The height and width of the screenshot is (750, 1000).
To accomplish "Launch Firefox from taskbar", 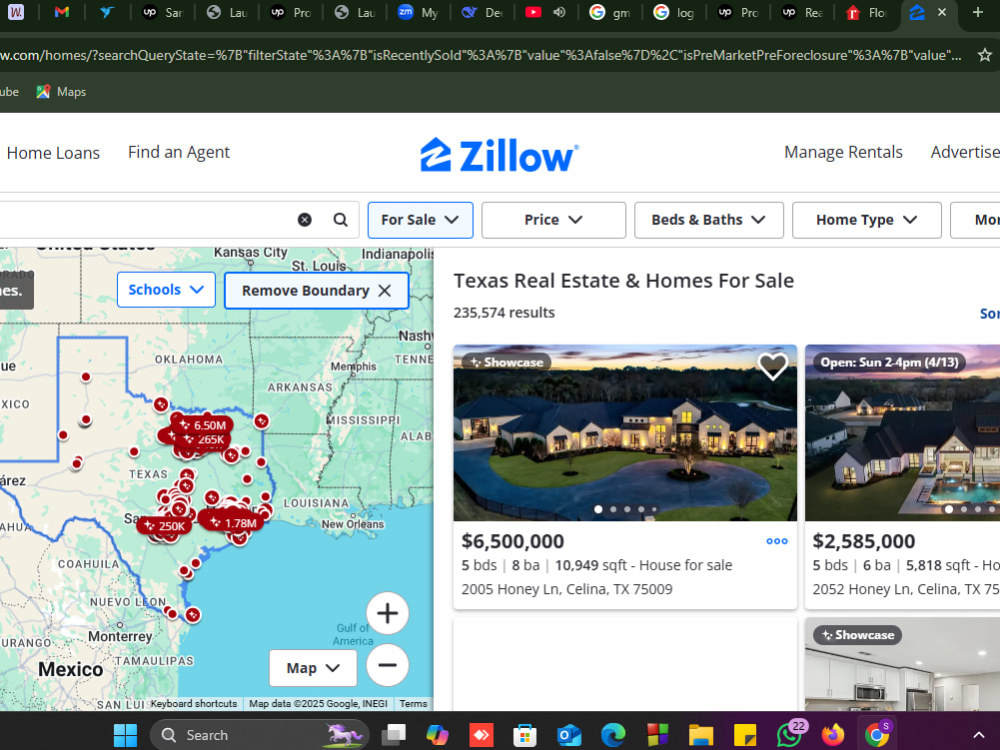I will point(833,735).
